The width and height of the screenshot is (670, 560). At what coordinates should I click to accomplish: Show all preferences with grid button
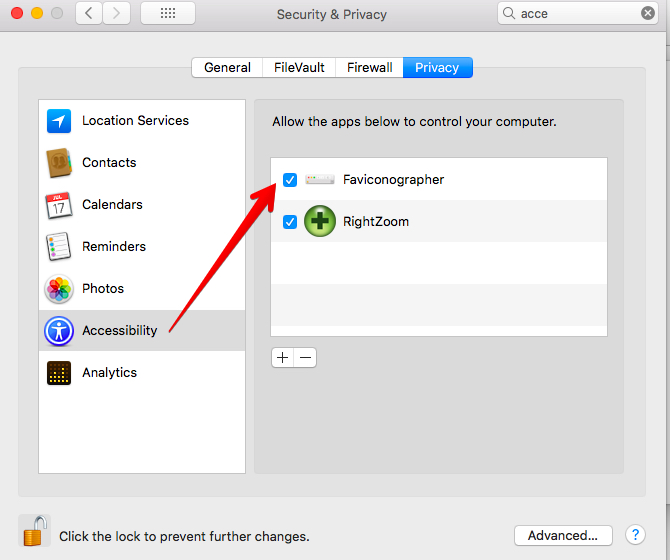[x=168, y=14]
